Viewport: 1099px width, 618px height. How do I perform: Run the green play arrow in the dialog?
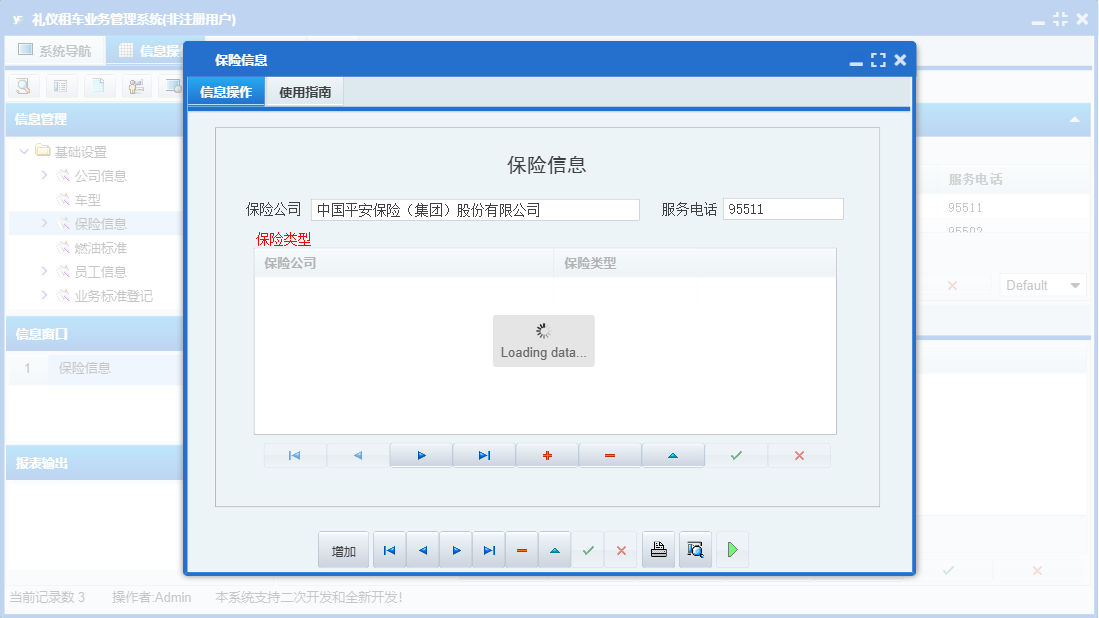click(x=732, y=549)
